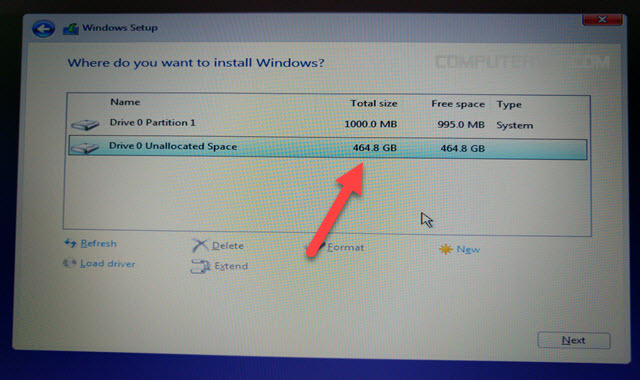Choose Extend partition
Viewport: 640px width, 380px height.
[x=231, y=266]
